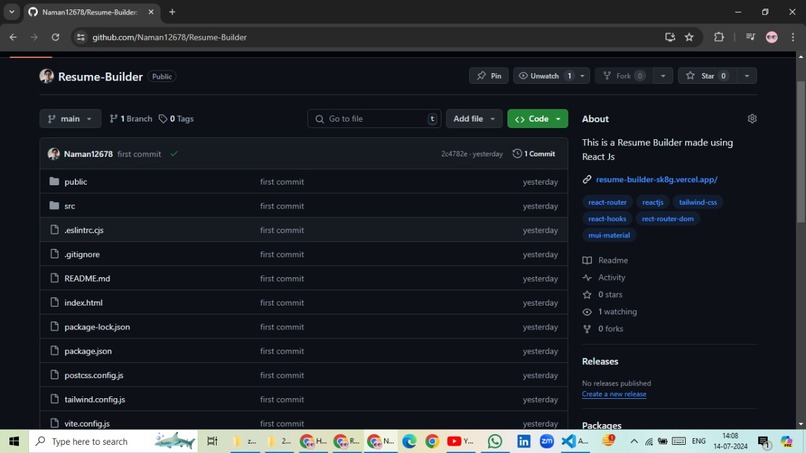Switch to the Resume-Builder browser tab

[90, 12]
